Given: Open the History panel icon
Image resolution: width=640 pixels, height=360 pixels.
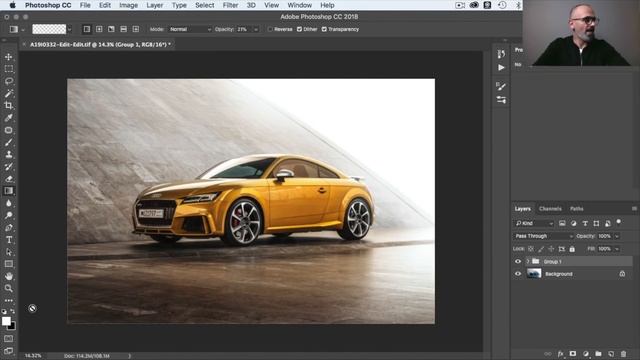Looking at the screenshot, I should click(x=501, y=54).
